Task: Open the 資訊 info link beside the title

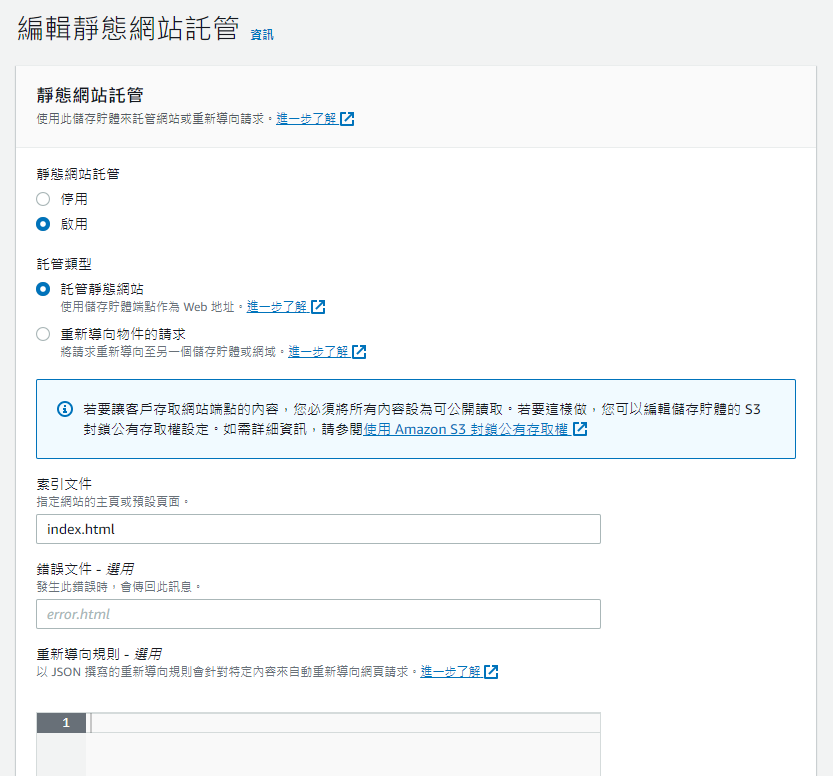Action: (x=262, y=35)
